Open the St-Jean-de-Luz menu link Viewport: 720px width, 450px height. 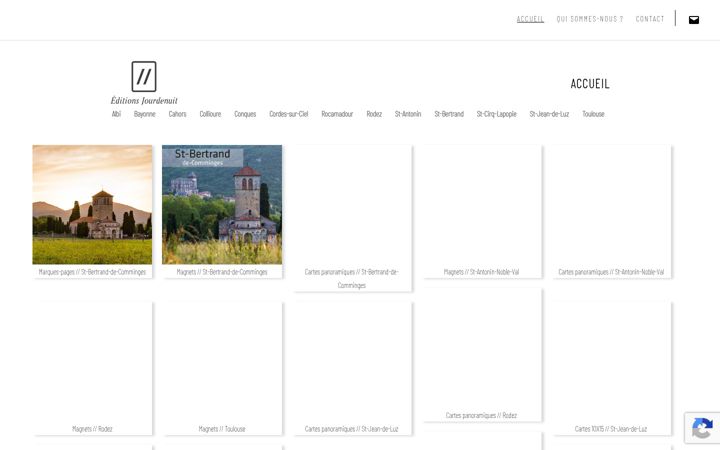549,114
